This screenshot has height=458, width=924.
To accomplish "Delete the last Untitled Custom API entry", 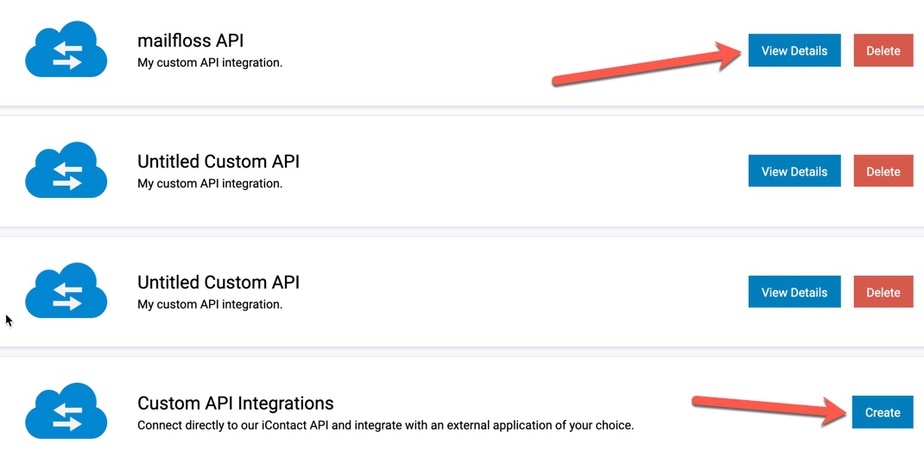I will 883,292.
